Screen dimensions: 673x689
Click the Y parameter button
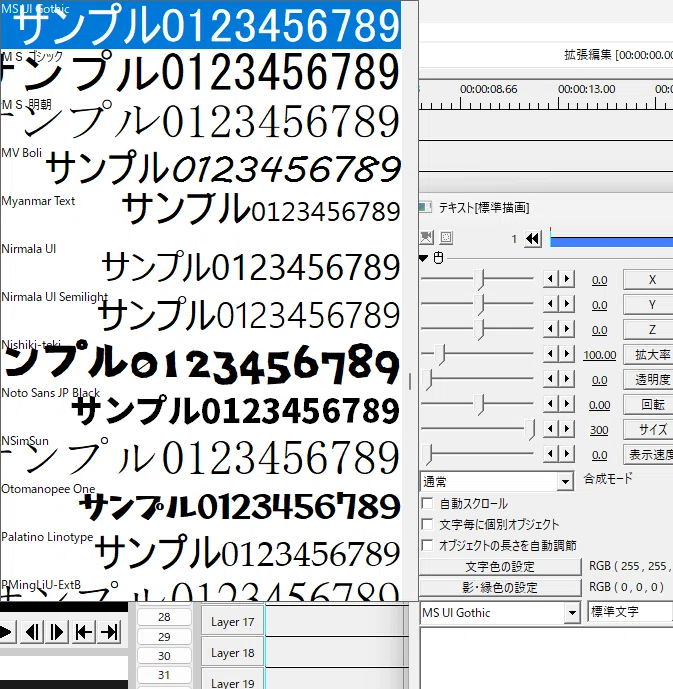(648, 305)
